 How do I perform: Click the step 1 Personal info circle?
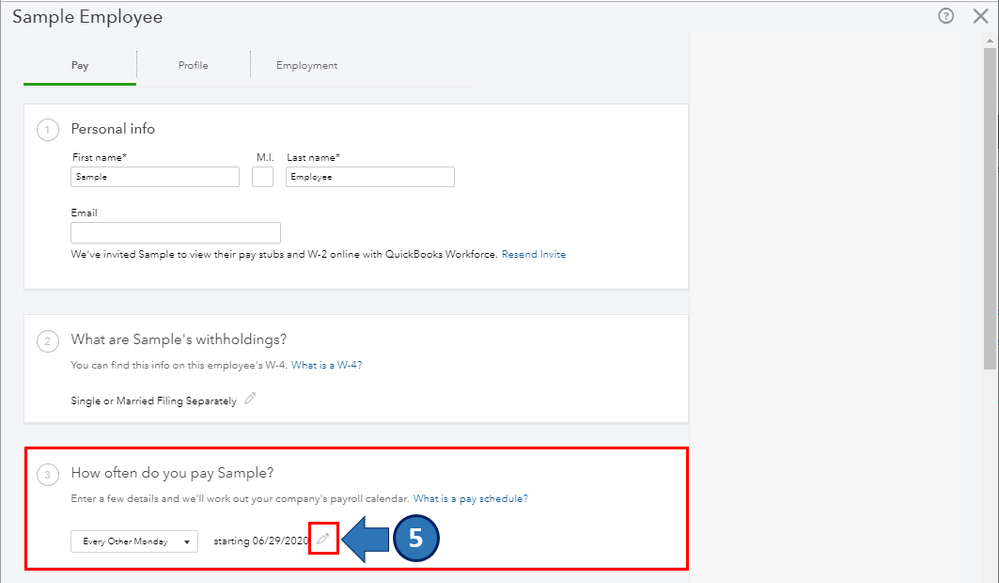click(47, 129)
